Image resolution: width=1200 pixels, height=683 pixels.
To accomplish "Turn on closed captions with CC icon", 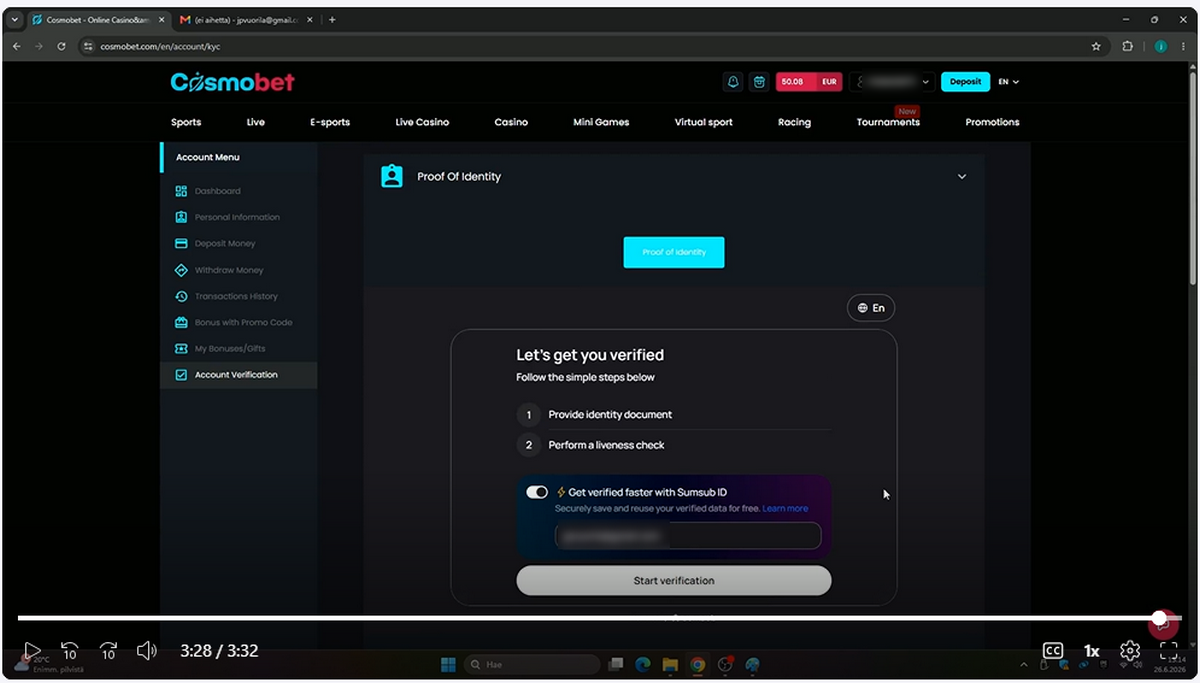I will tap(1053, 651).
